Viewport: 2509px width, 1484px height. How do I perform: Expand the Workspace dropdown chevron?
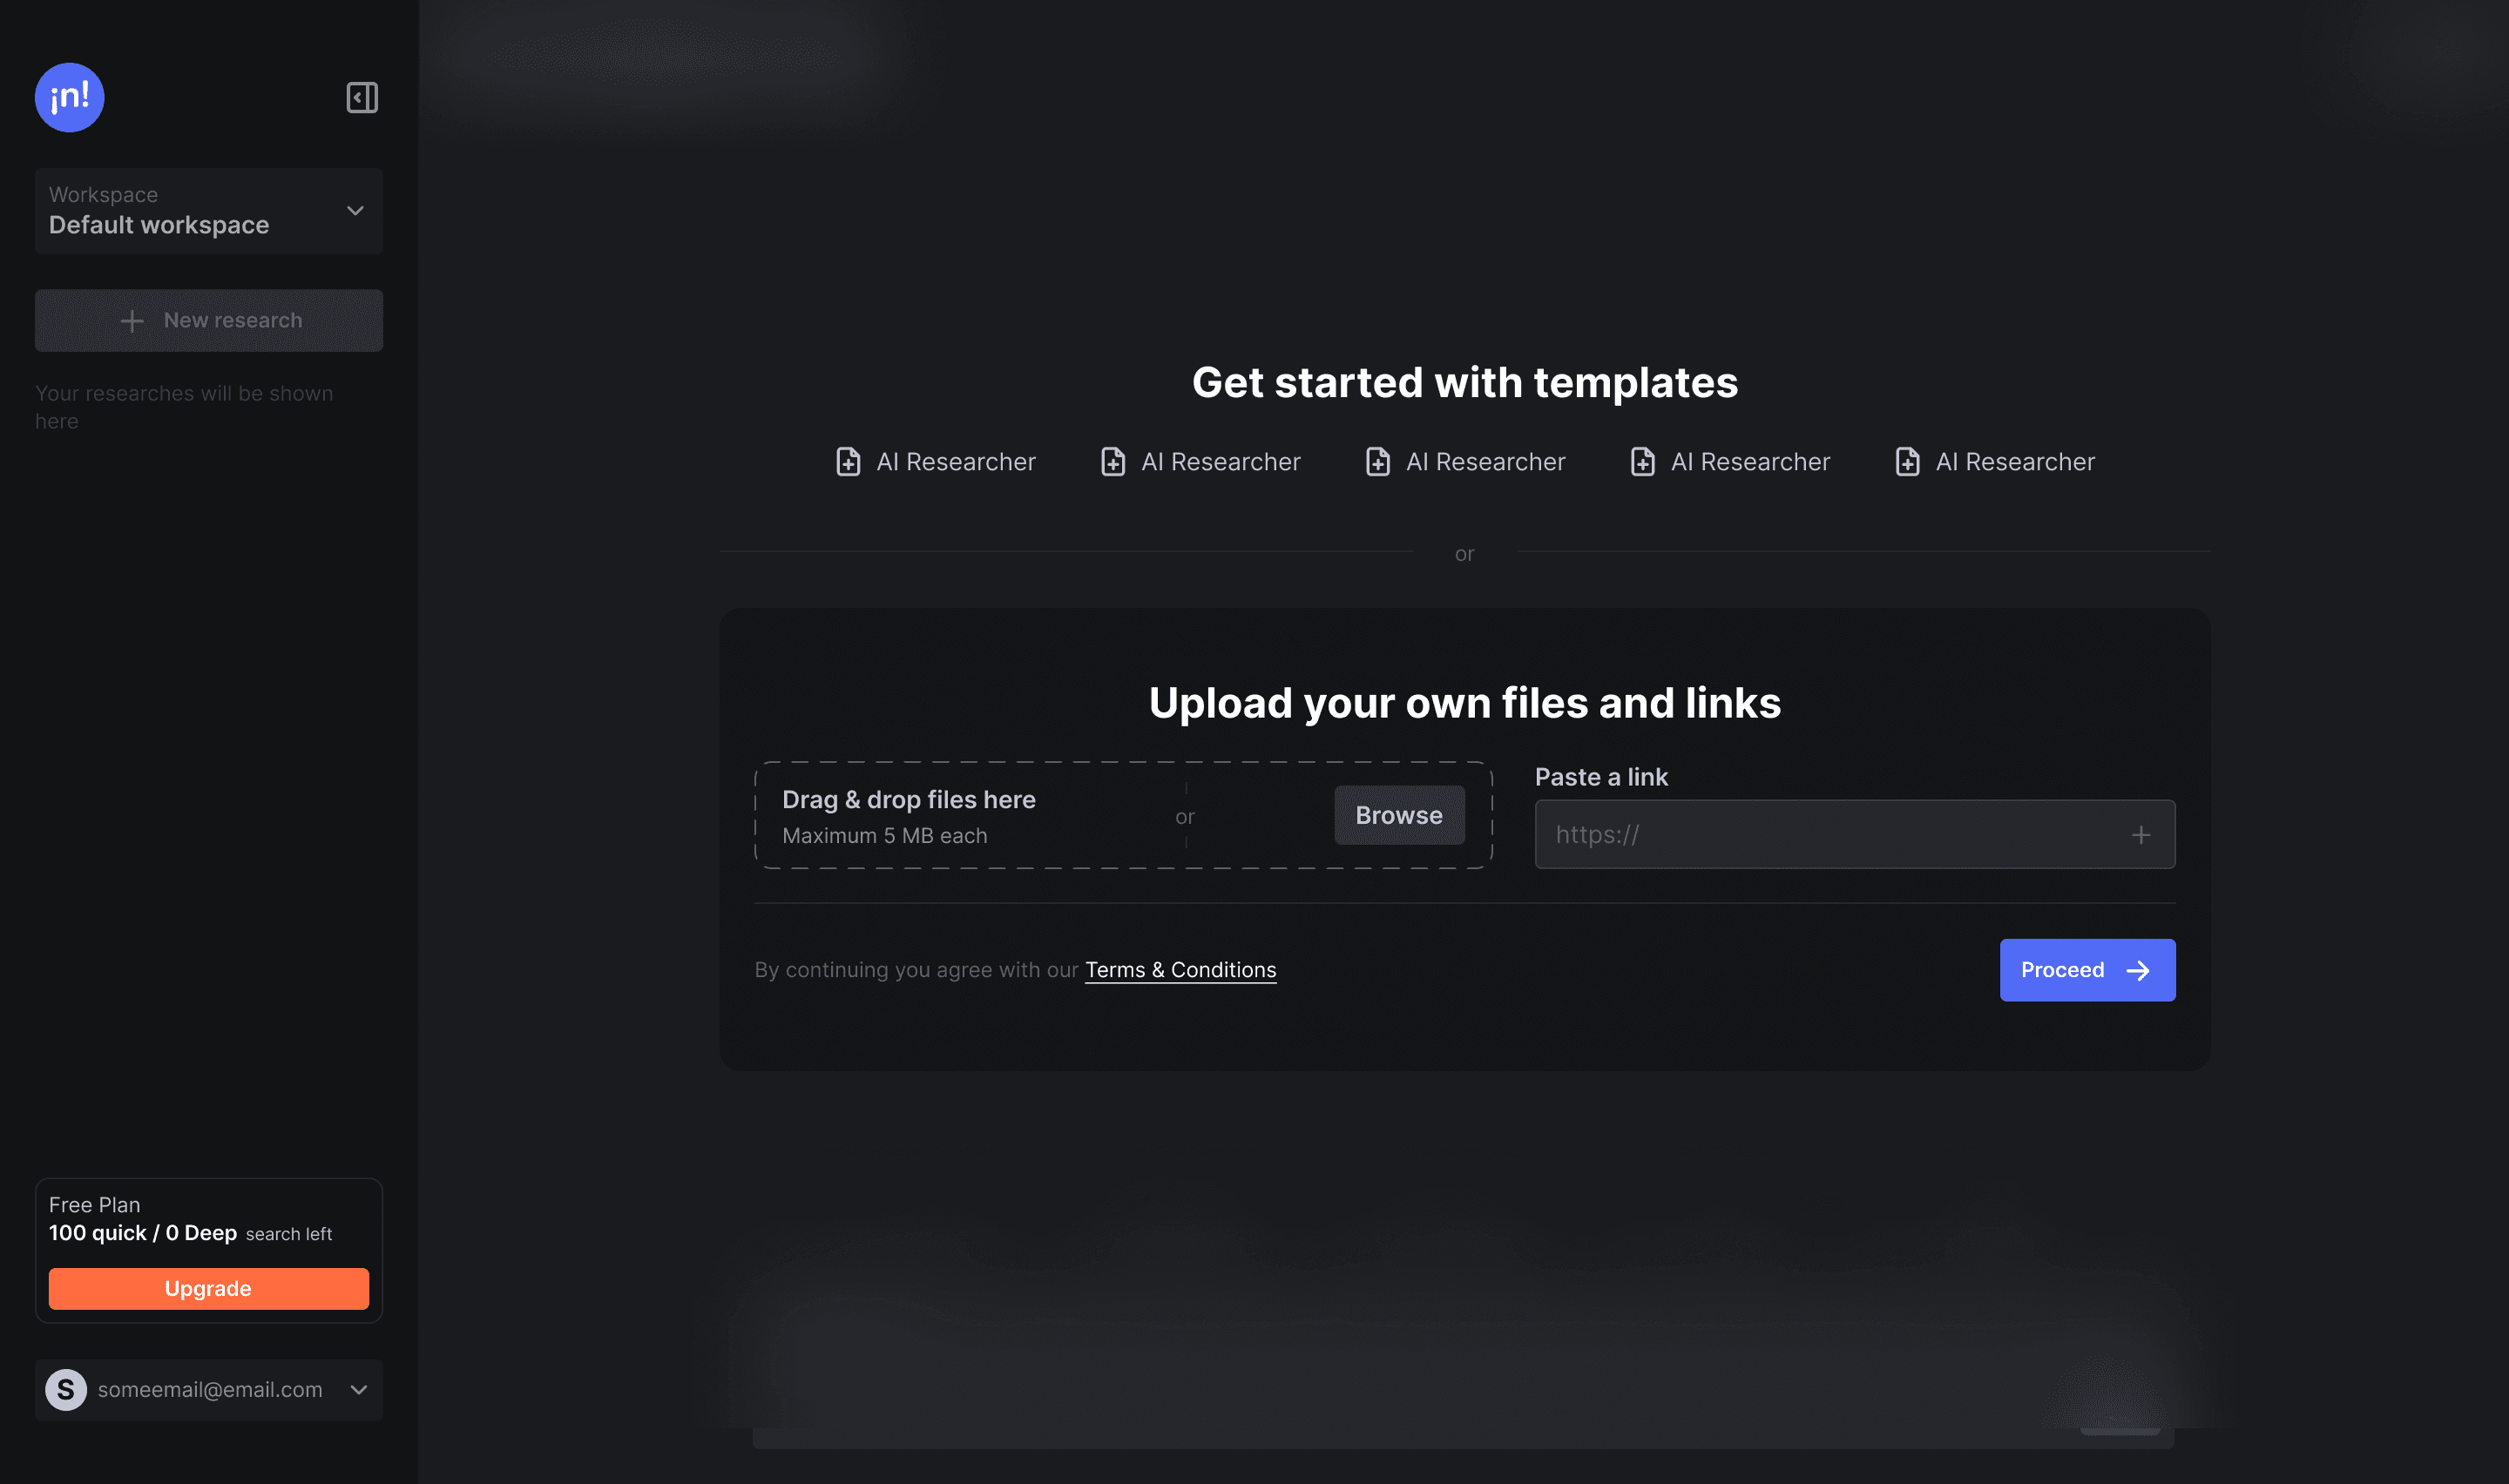click(x=355, y=211)
